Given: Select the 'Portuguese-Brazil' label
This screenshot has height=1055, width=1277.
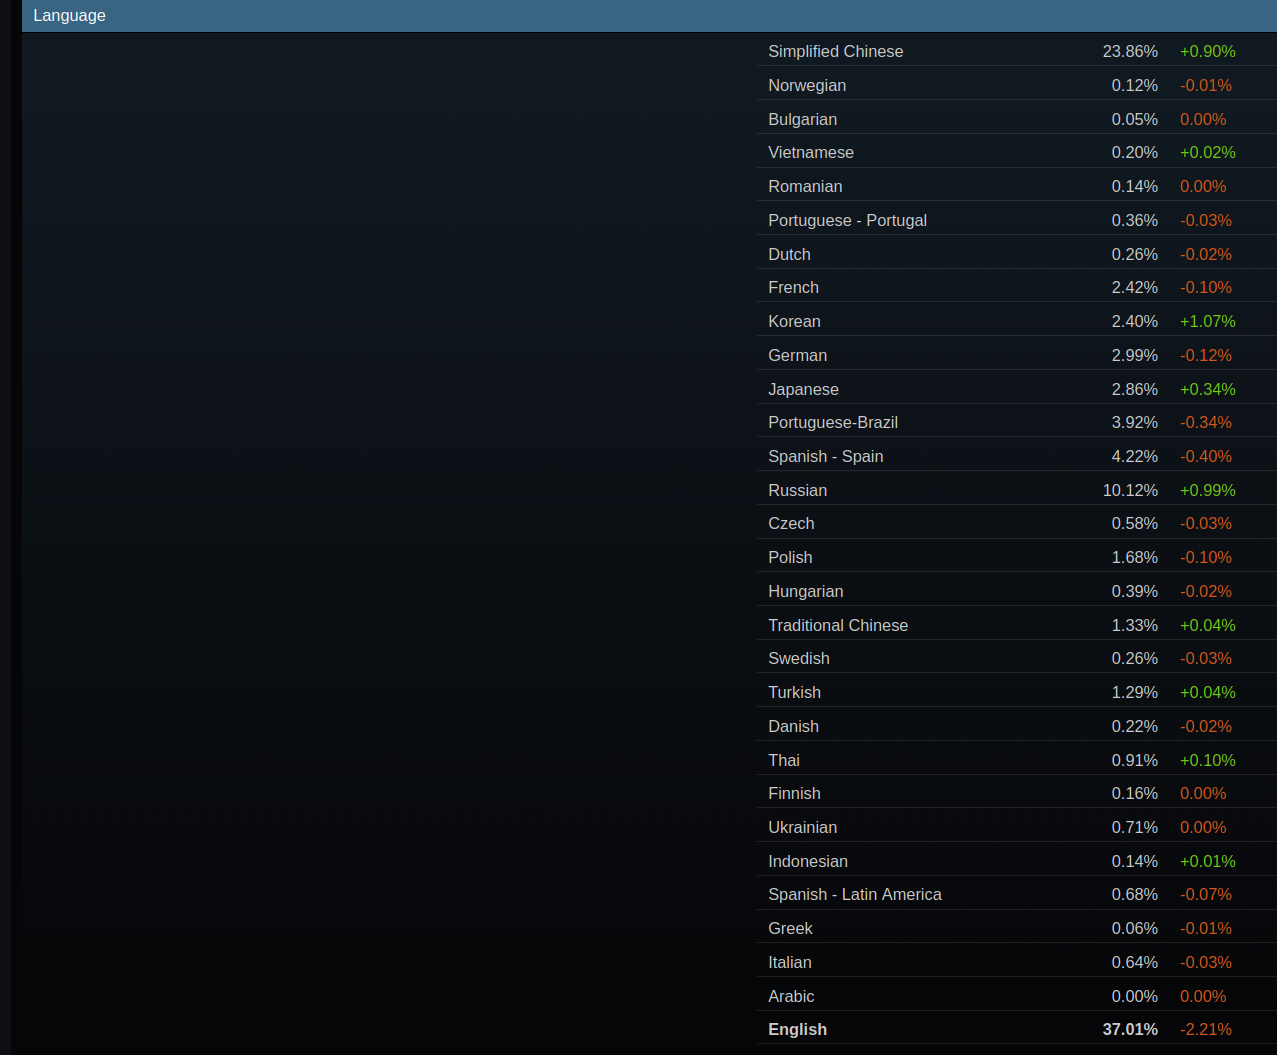Looking at the screenshot, I should 833,422.
